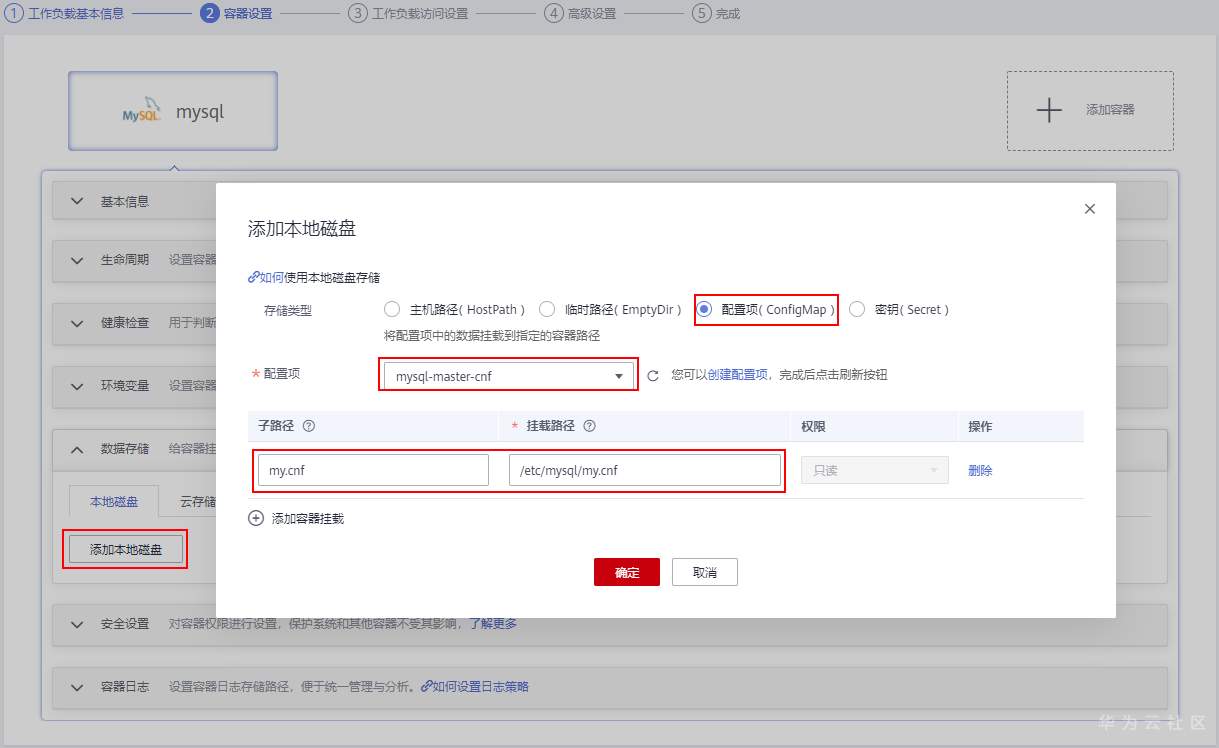The image size is (1219, 748).
Task: Click the 取消 button
Action: pos(705,572)
